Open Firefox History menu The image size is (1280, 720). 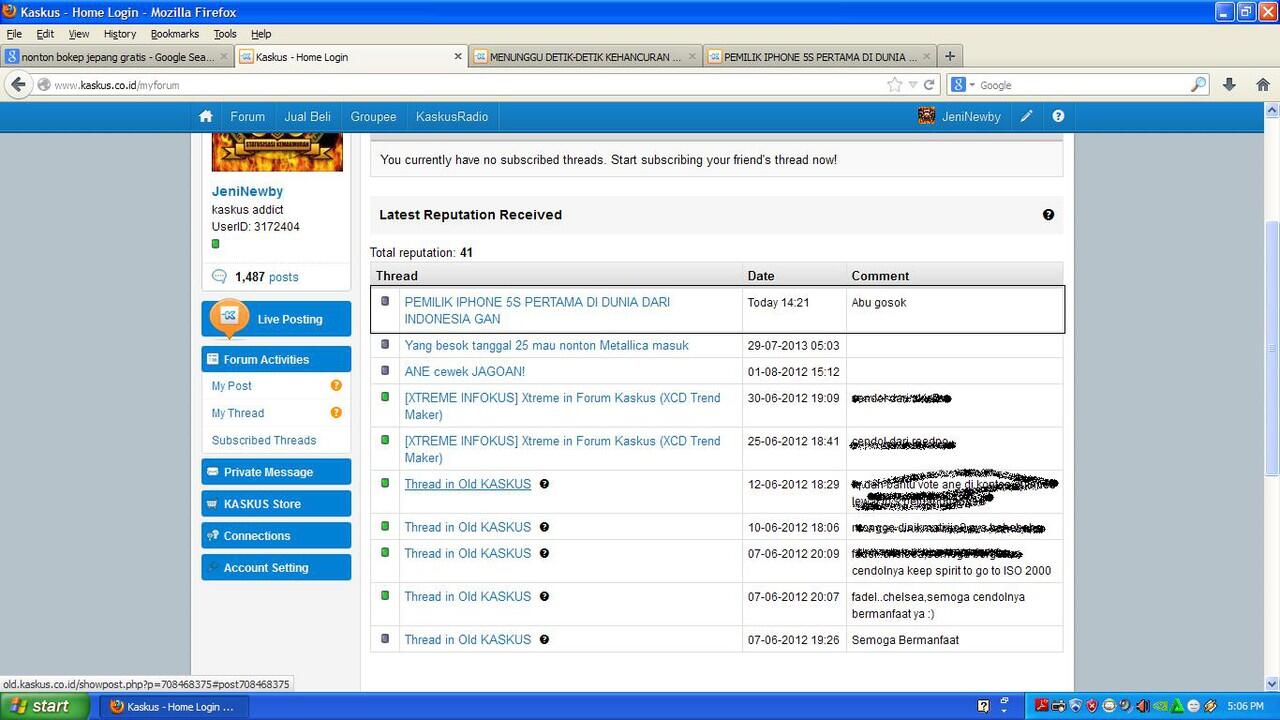(120, 34)
